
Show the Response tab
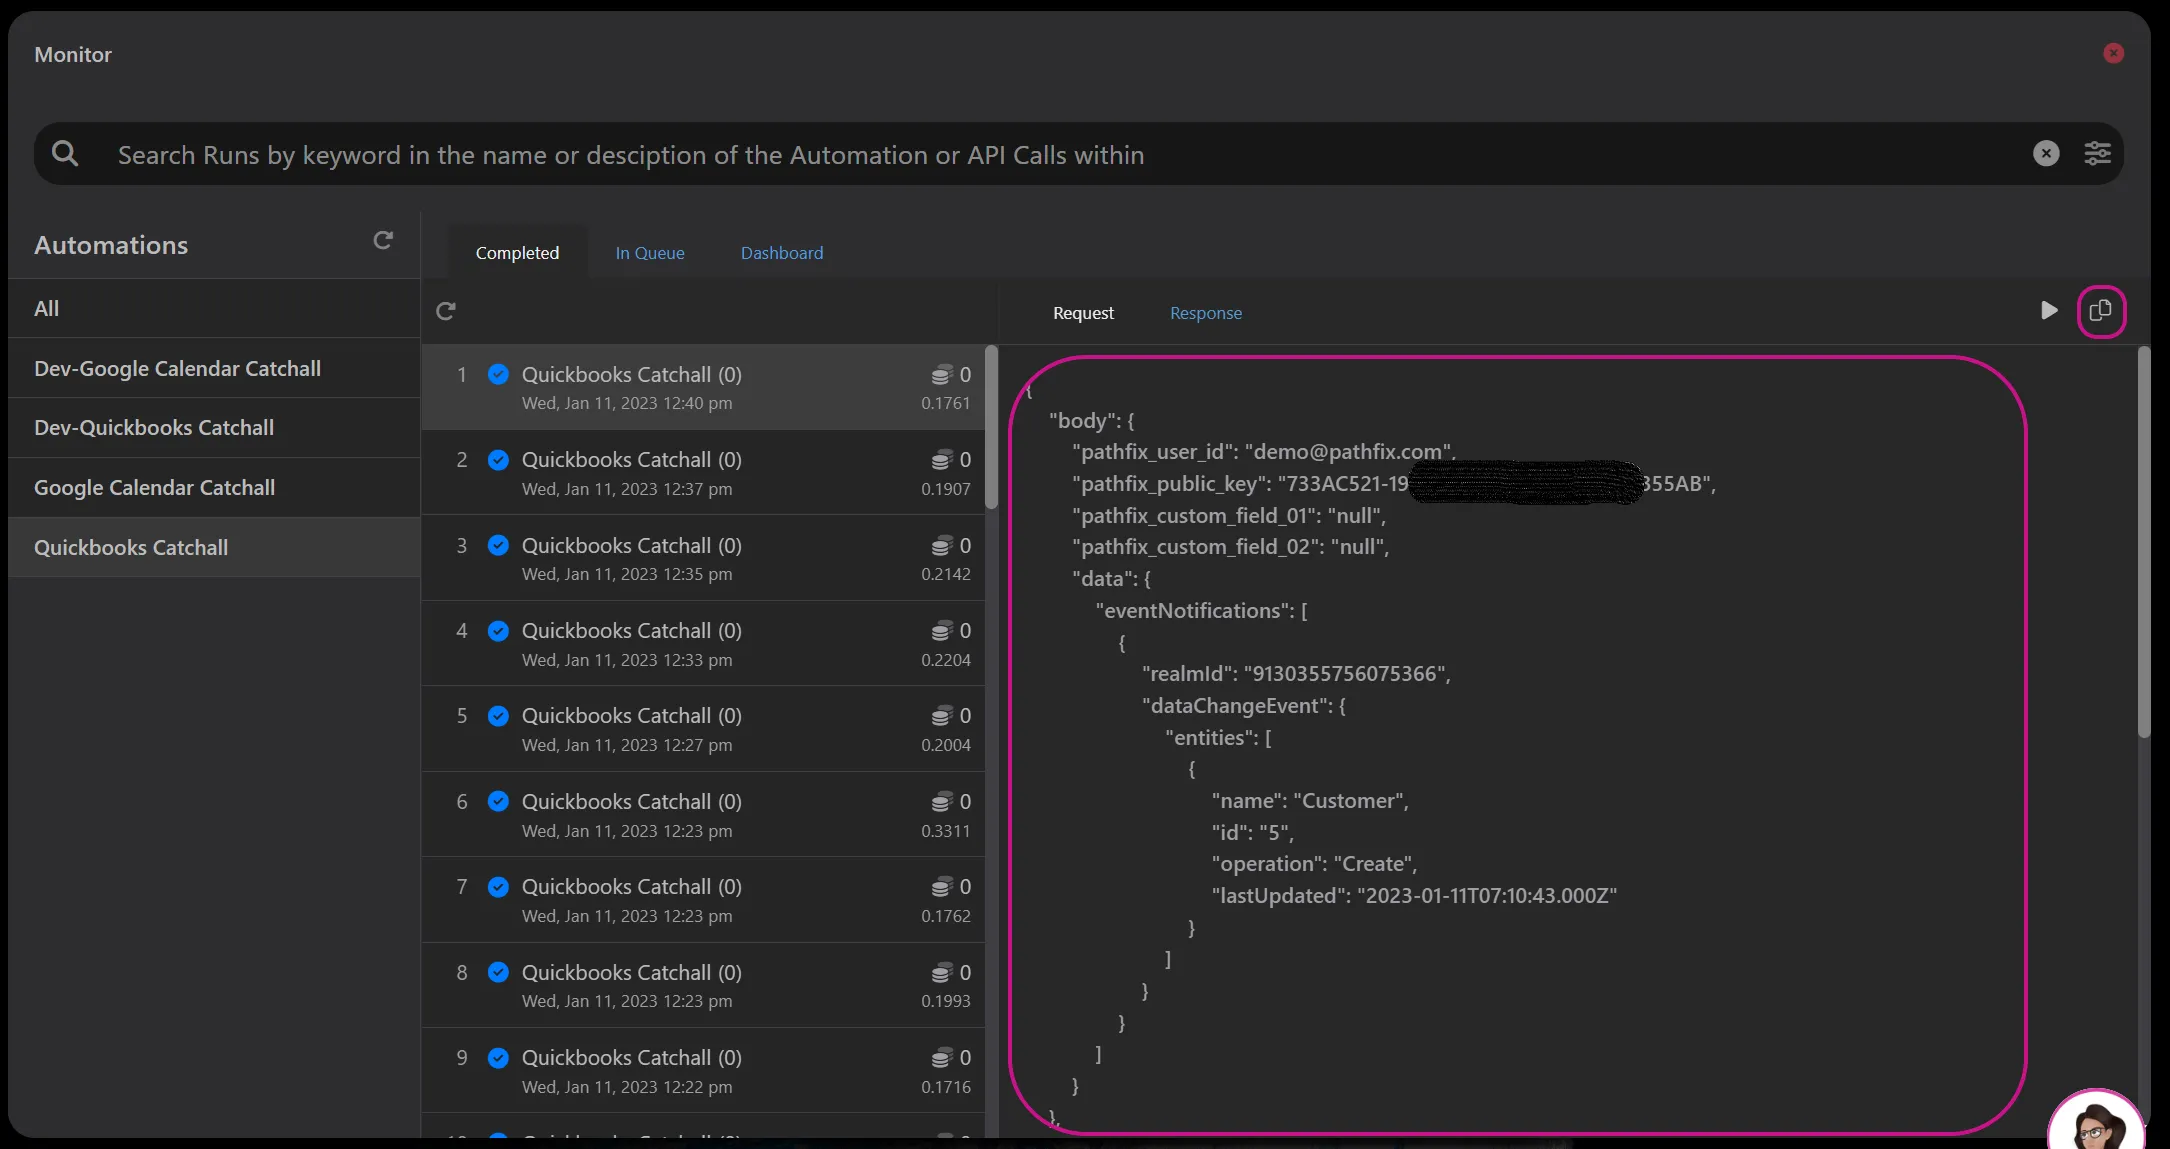point(1206,313)
